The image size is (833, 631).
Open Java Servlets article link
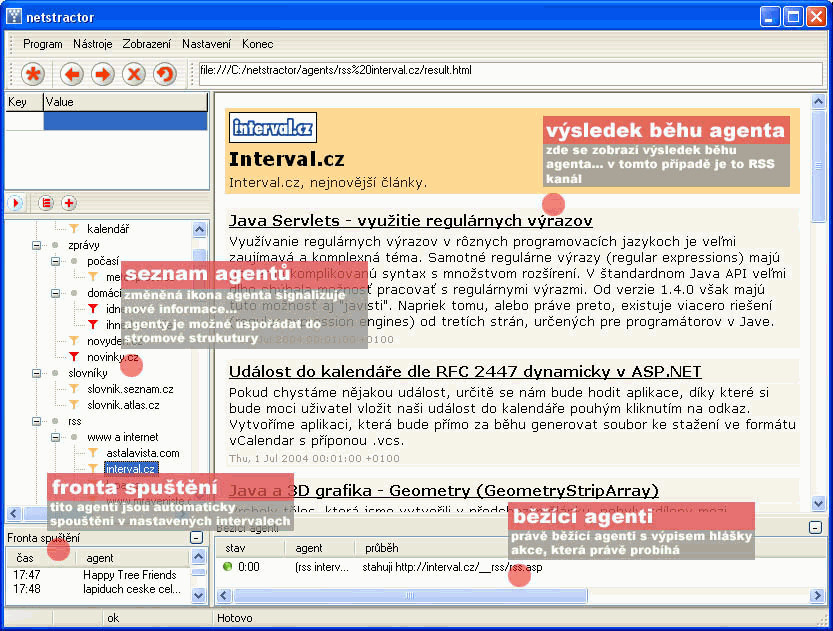click(x=411, y=220)
